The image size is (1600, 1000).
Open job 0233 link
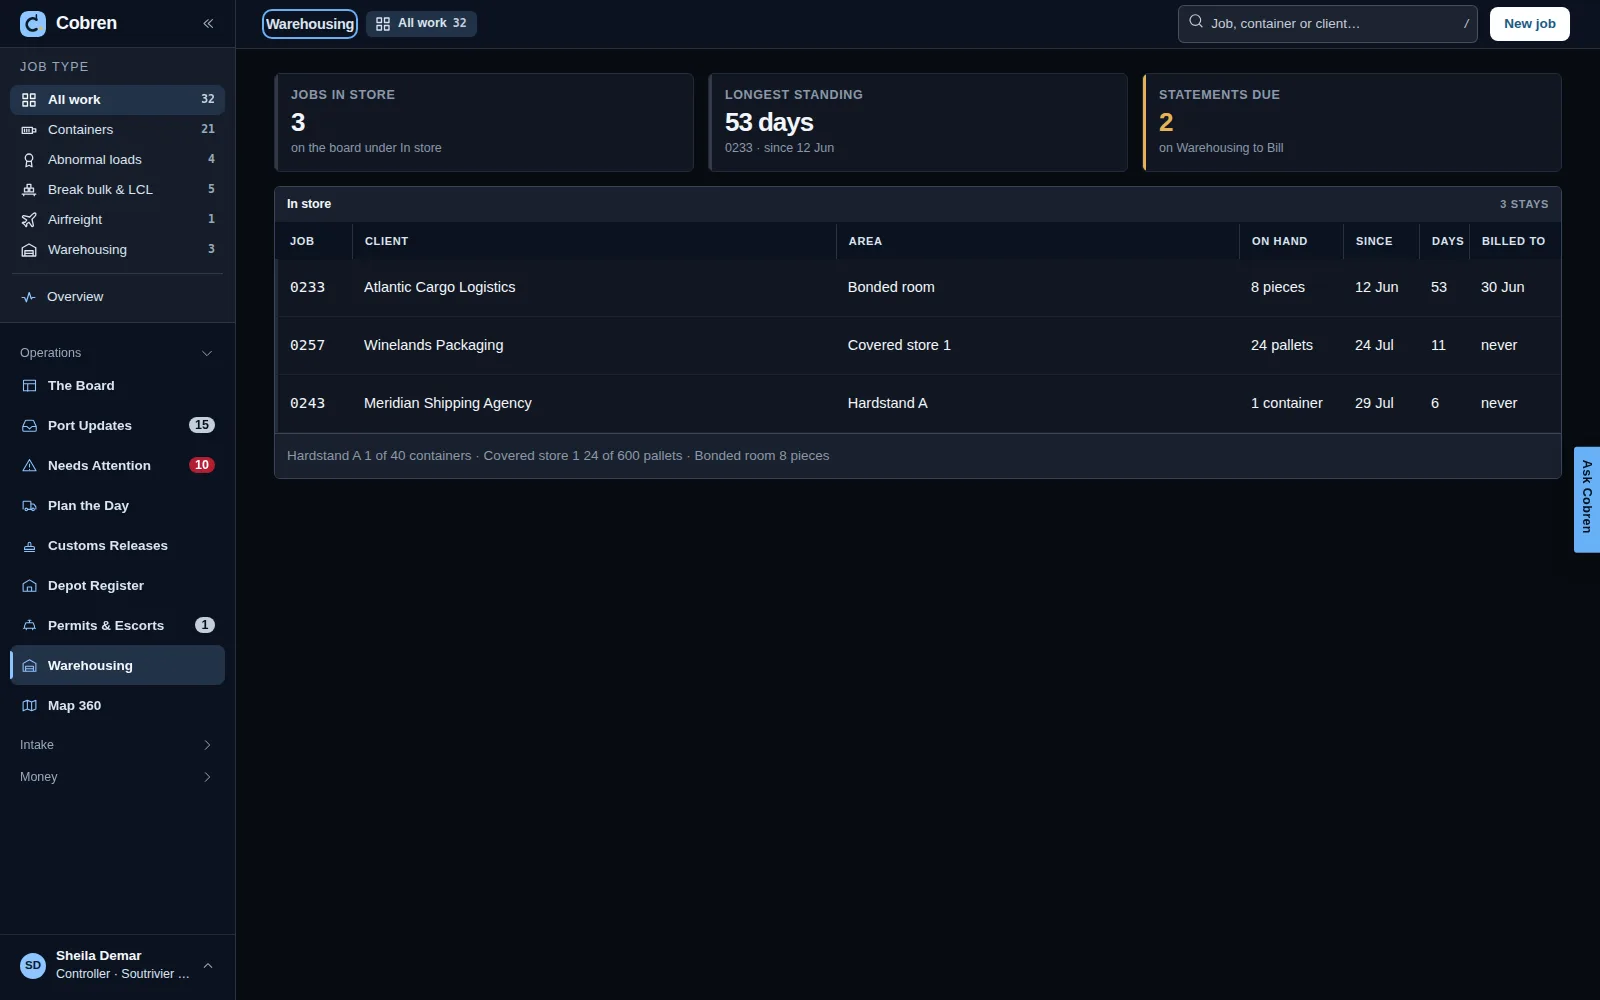tap(308, 288)
